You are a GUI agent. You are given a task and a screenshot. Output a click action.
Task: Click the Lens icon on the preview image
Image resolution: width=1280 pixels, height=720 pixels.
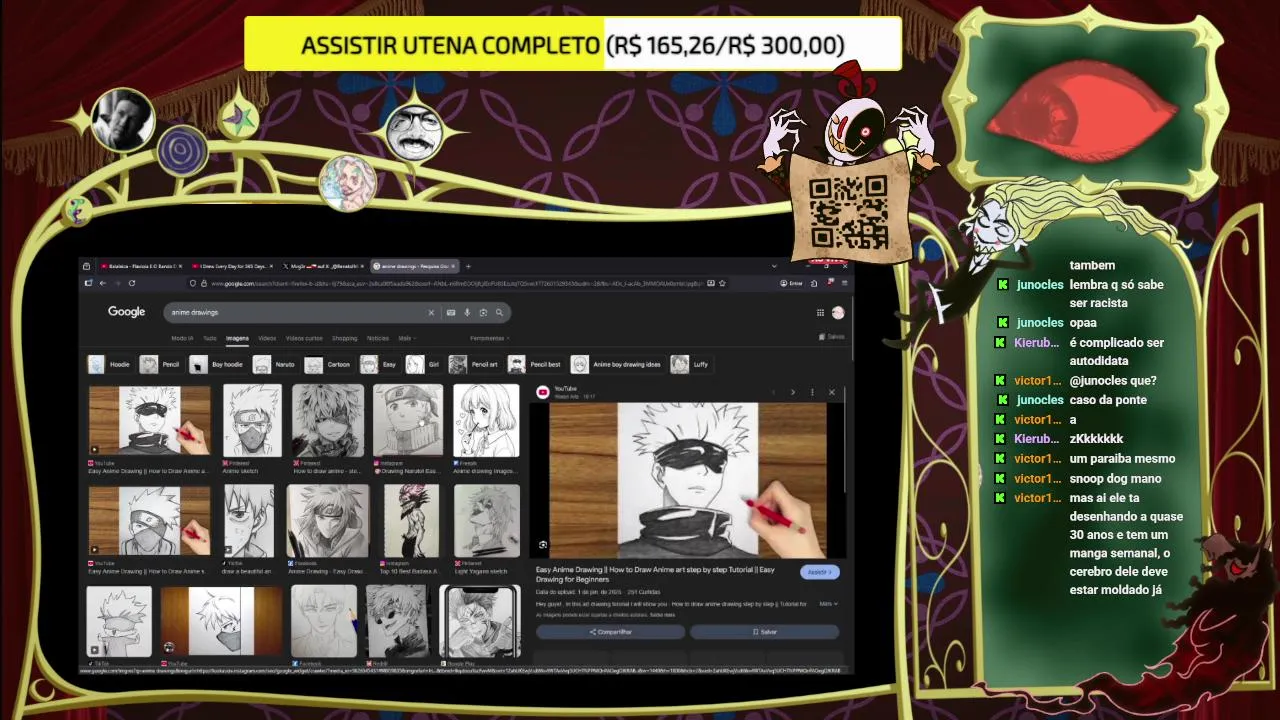point(543,545)
